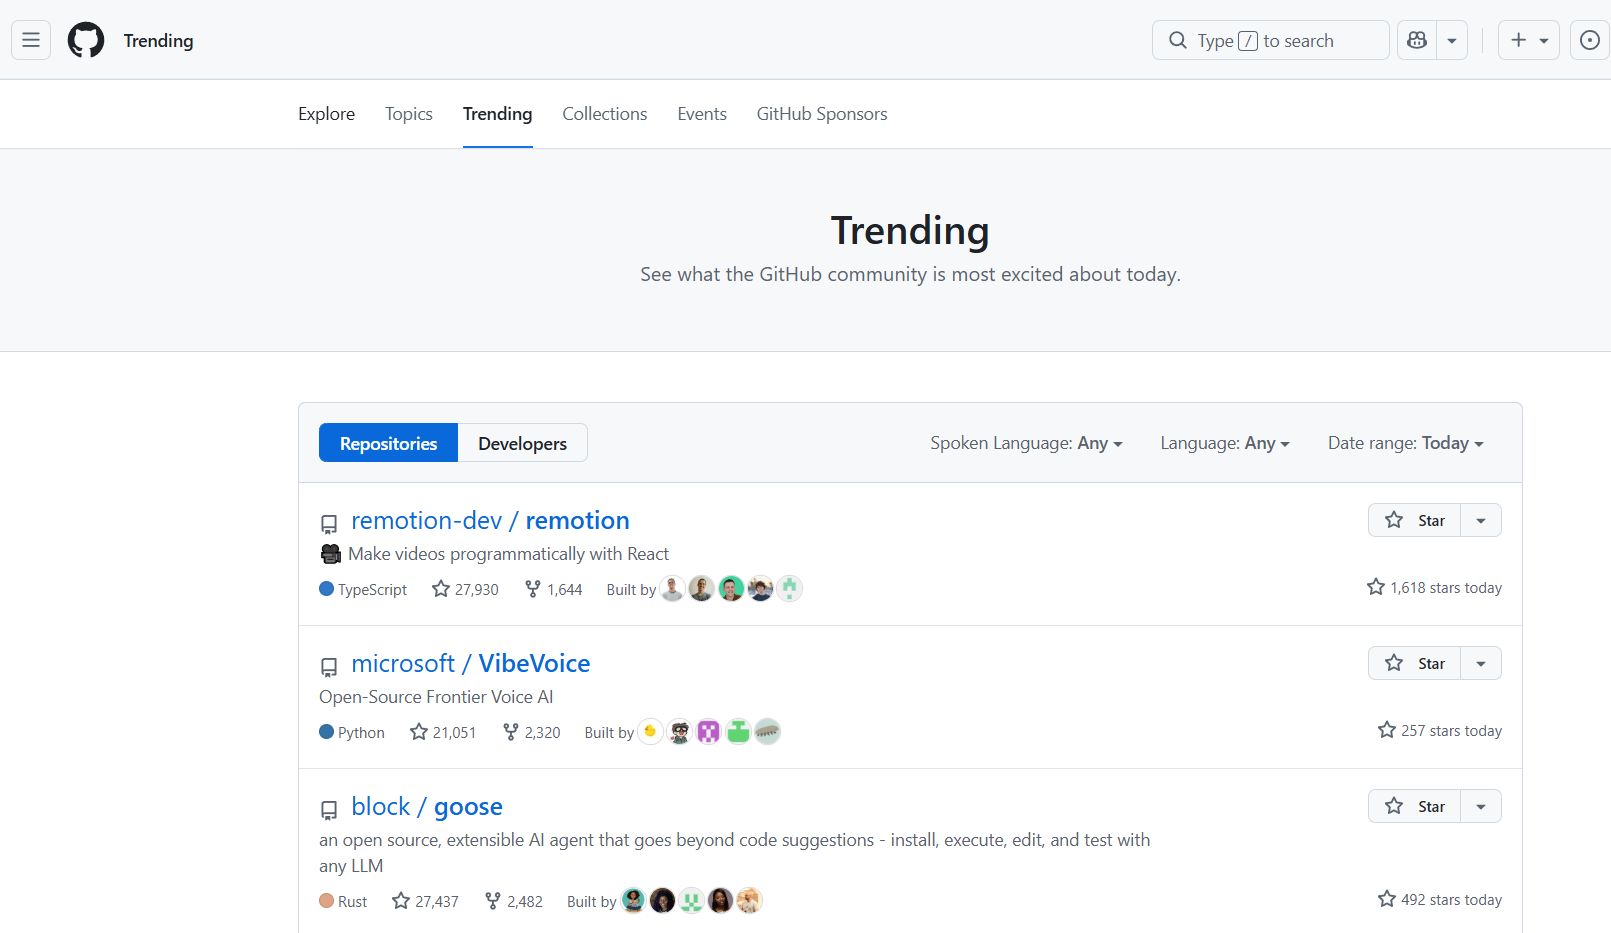Go to GitHub Sponsors tab
Image resolution: width=1611 pixels, height=933 pixels.
point(822,114)
